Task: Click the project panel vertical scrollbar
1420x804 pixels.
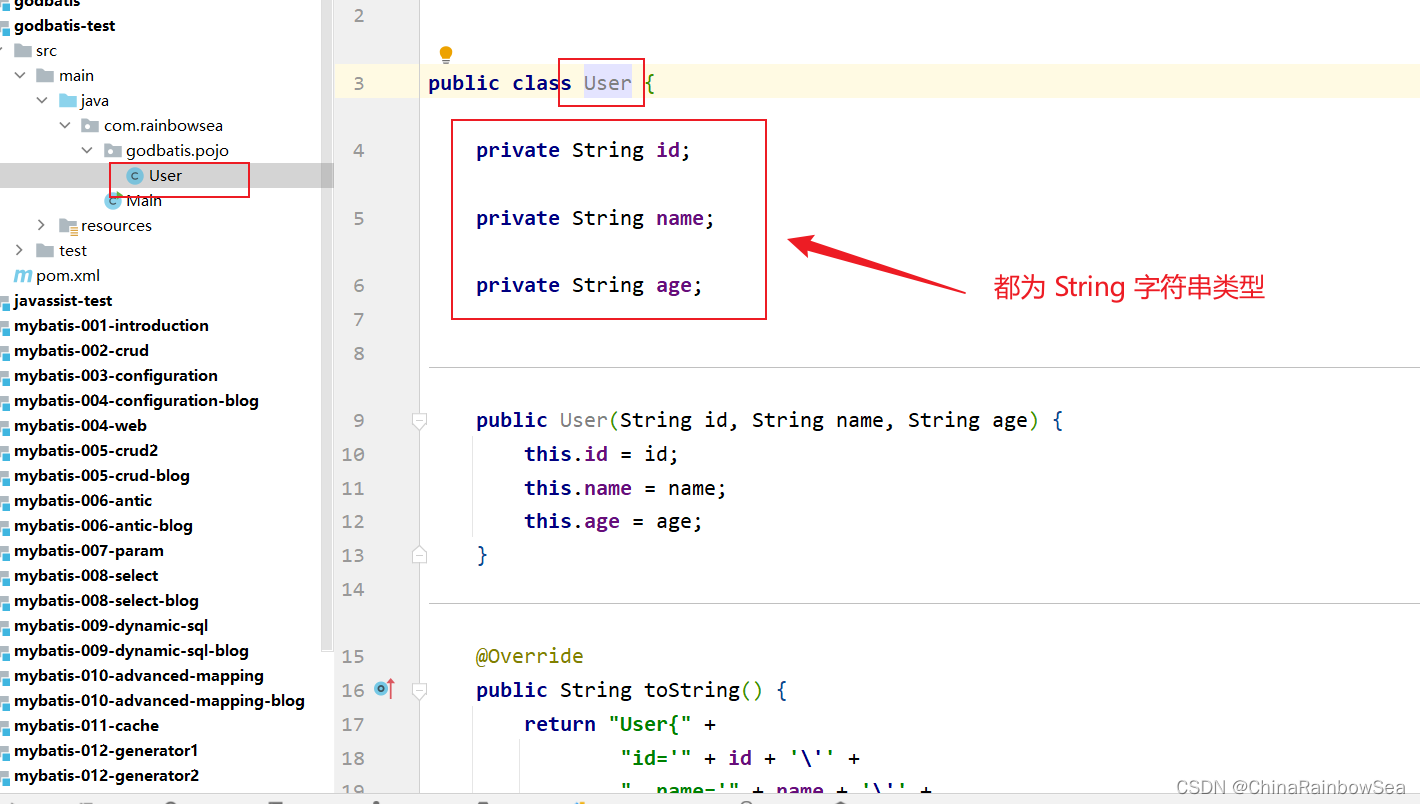Action: 326,325
